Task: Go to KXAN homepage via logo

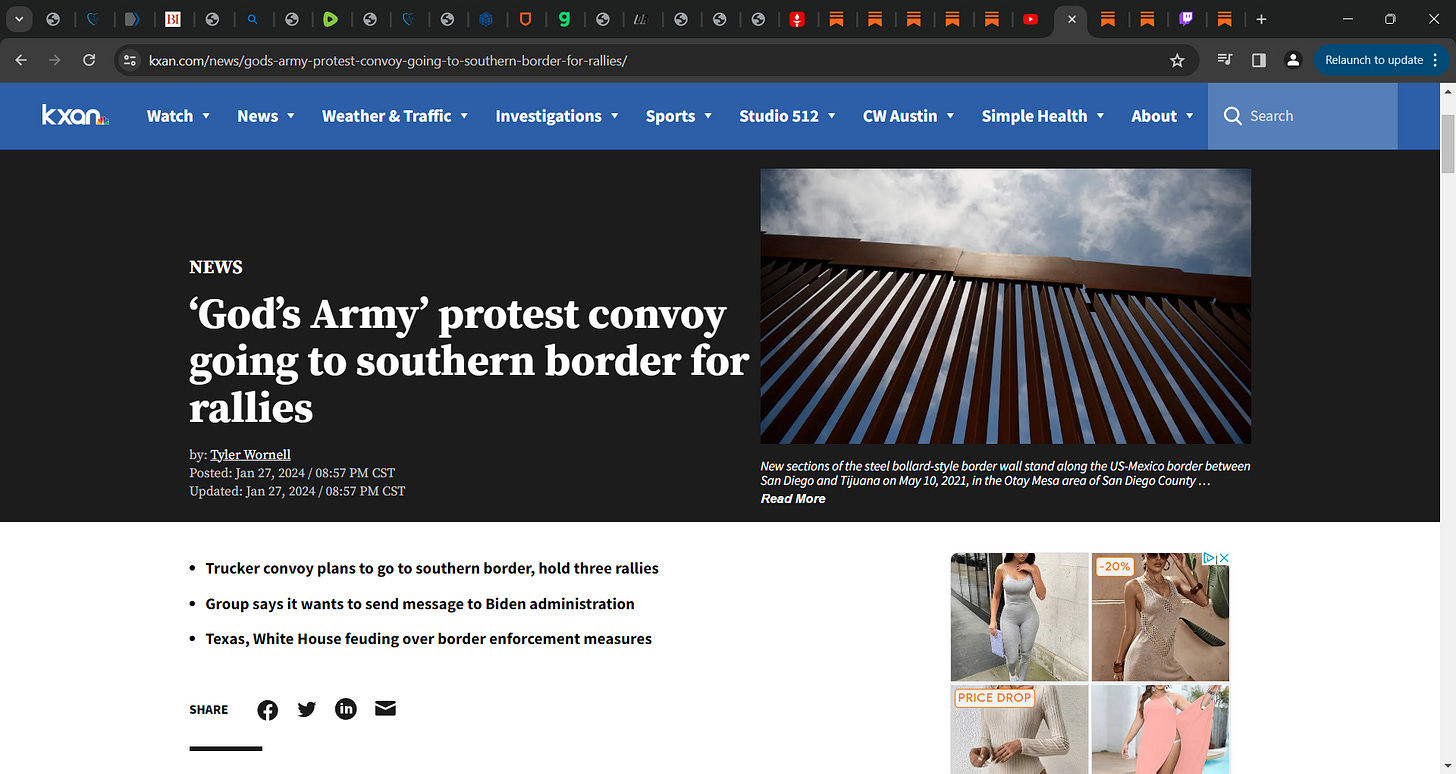Action: pyautogui.click(x=75, y=116)
